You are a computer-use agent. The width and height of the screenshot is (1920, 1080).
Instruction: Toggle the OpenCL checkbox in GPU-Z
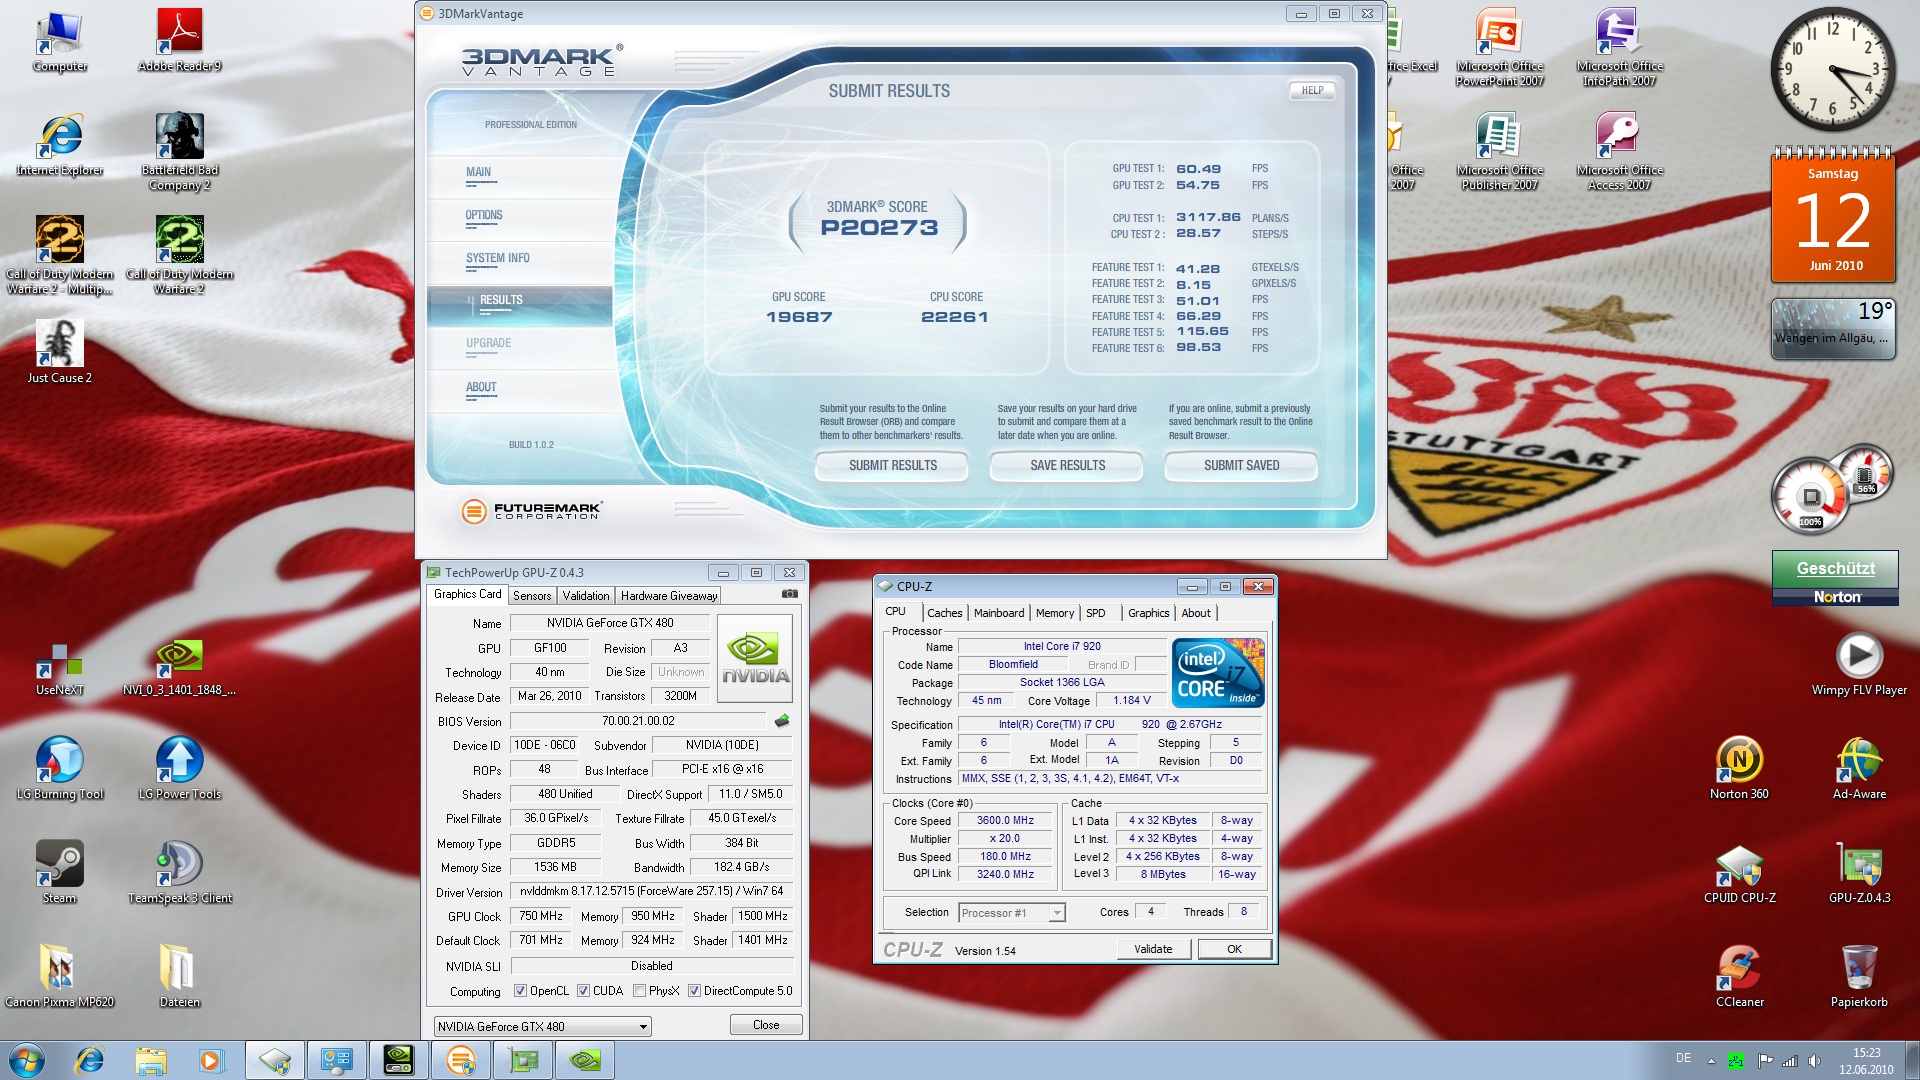coord(520,991)
